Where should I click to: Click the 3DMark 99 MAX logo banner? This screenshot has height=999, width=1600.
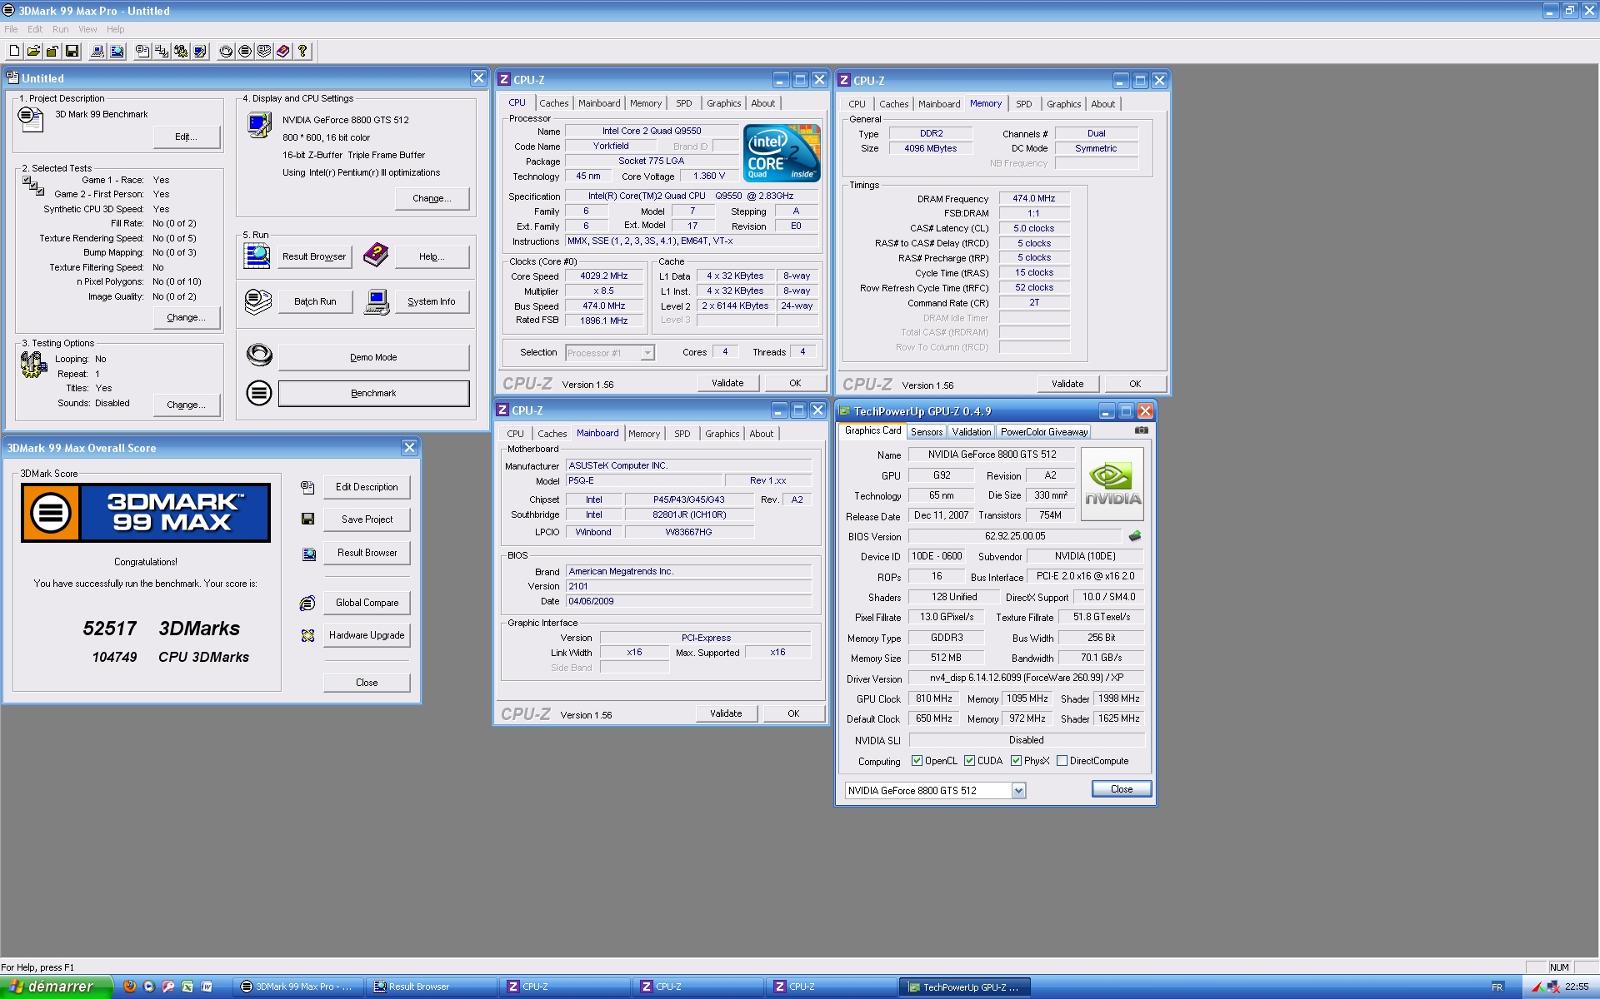(x=146, y=513)
